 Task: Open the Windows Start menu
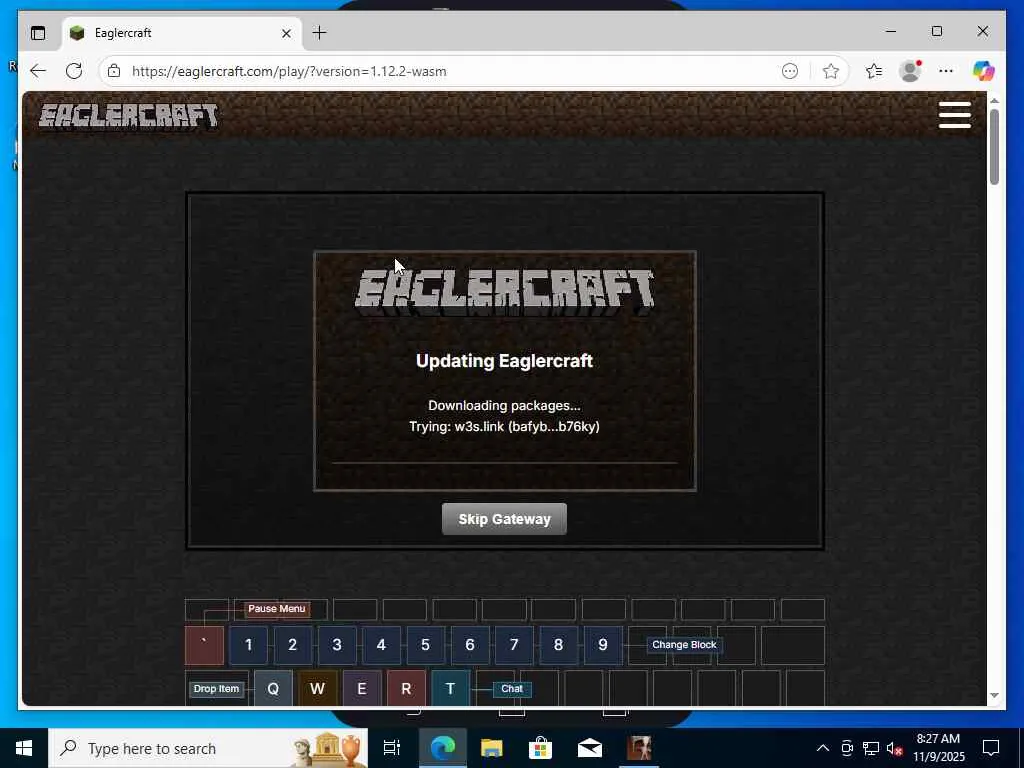(24, 748)
